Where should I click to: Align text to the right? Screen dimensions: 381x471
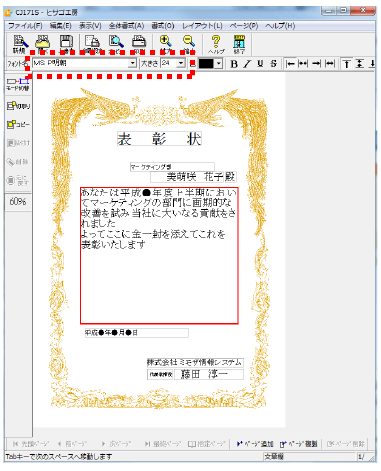[316, 64]
